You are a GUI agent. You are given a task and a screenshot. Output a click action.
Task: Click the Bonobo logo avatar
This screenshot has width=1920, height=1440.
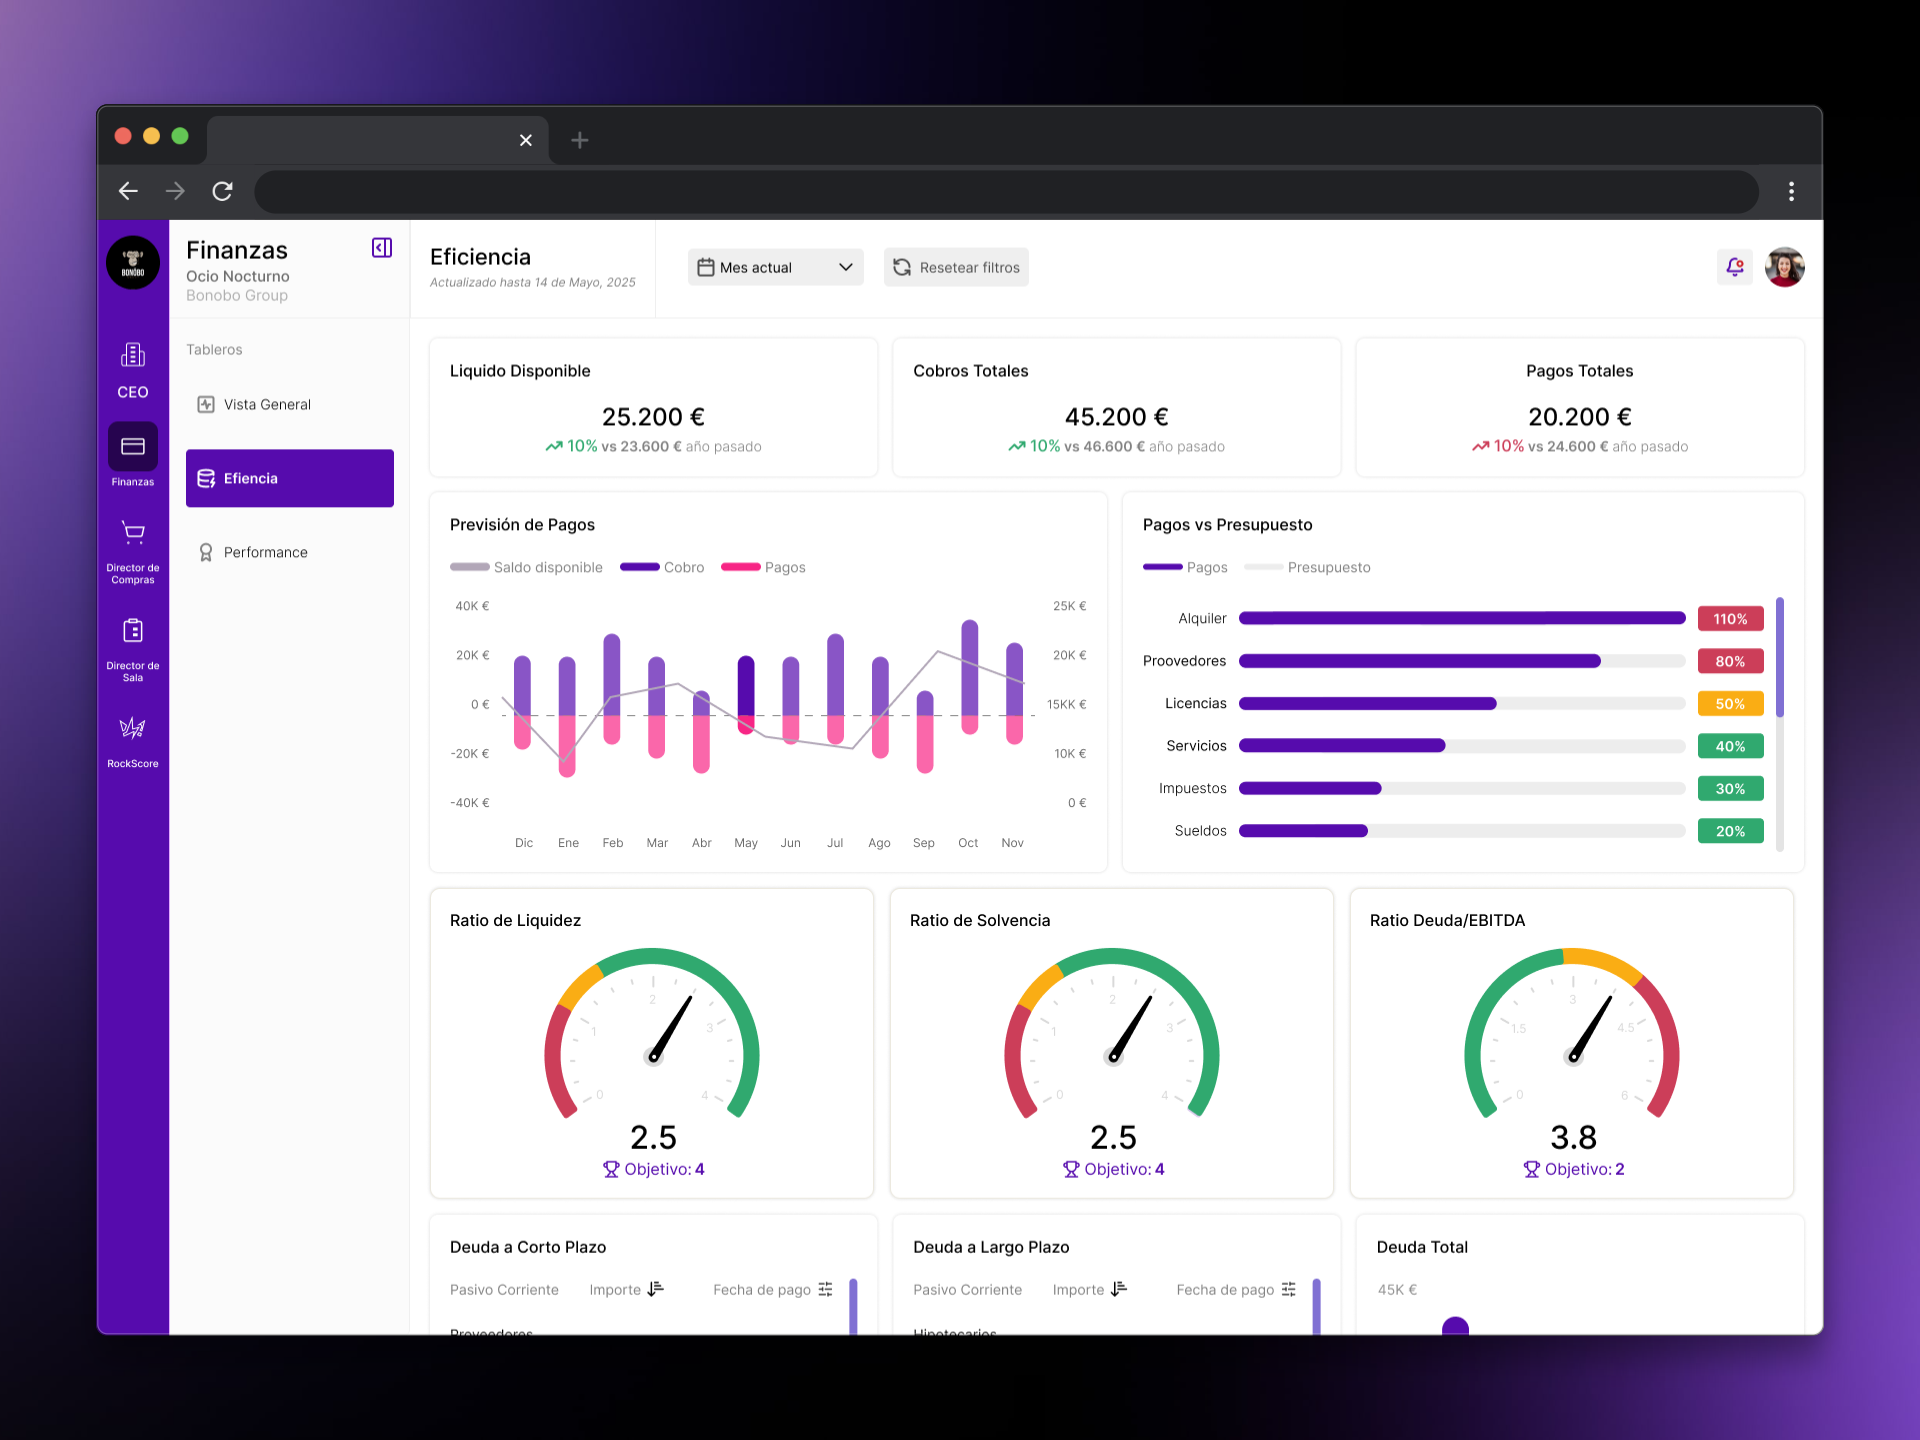click(133, 263)
